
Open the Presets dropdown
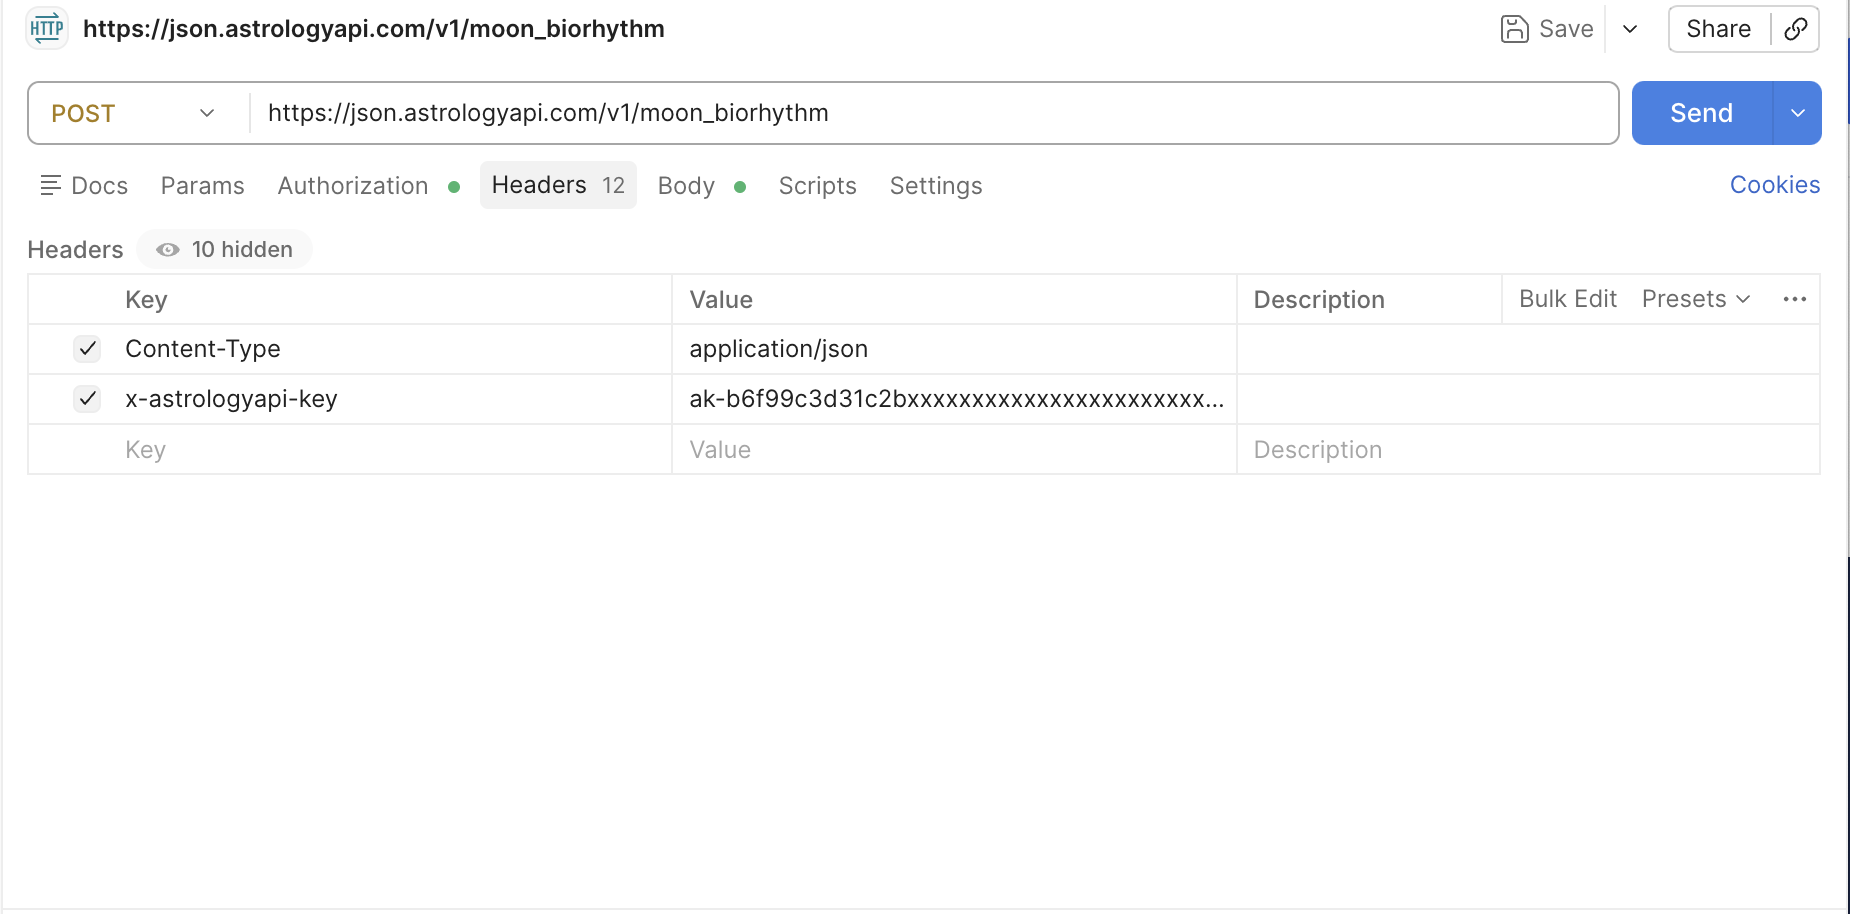tap(1695, 299)
